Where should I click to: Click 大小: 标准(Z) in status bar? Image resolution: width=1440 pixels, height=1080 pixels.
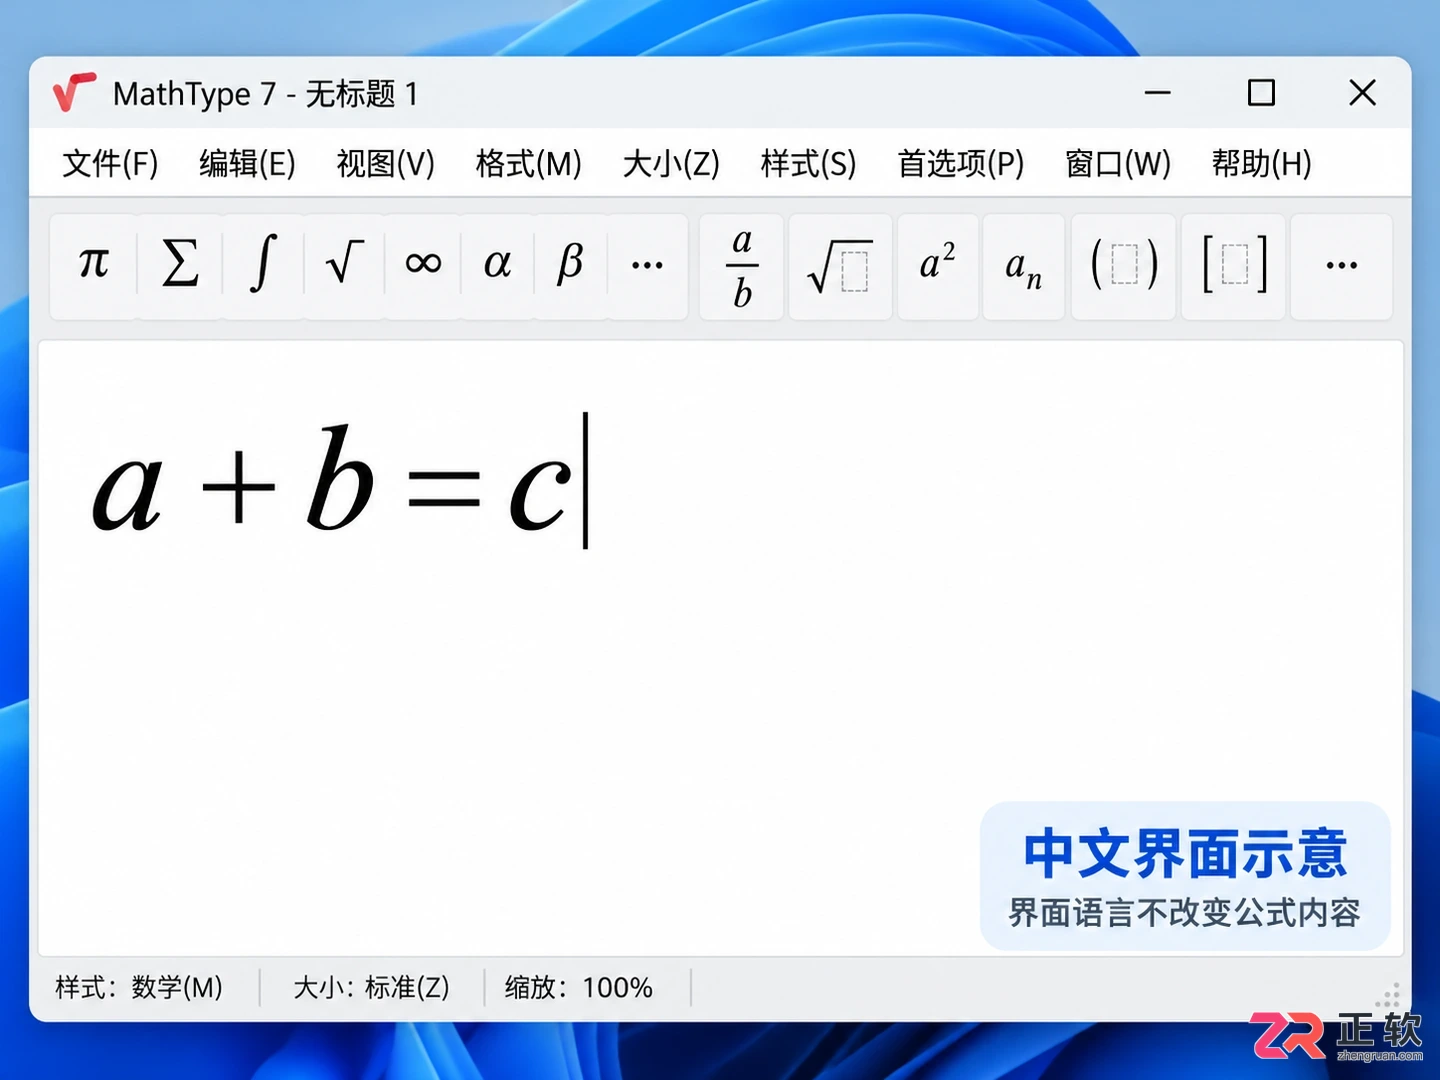(x=371, y=988)
